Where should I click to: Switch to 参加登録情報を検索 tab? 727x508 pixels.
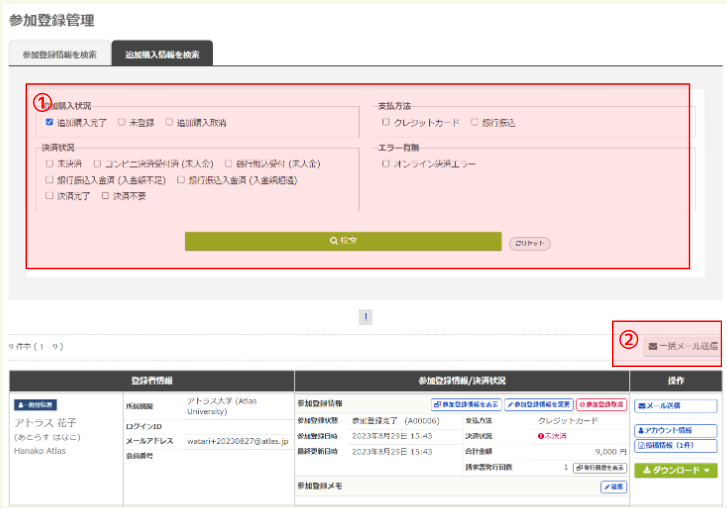point(57,55)
